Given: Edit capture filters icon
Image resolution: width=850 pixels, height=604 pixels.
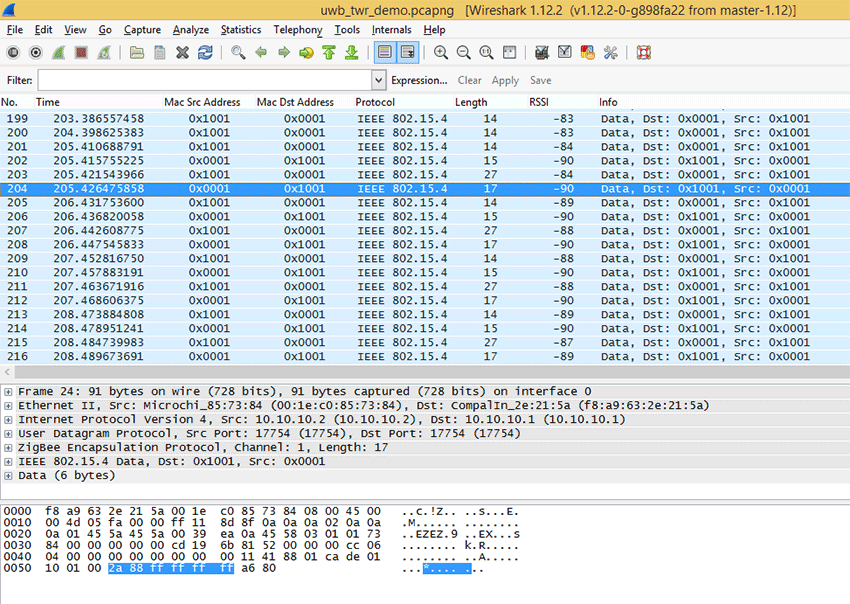Looking at the screenshot, I should pyautogui.click(x=542, y=53).
